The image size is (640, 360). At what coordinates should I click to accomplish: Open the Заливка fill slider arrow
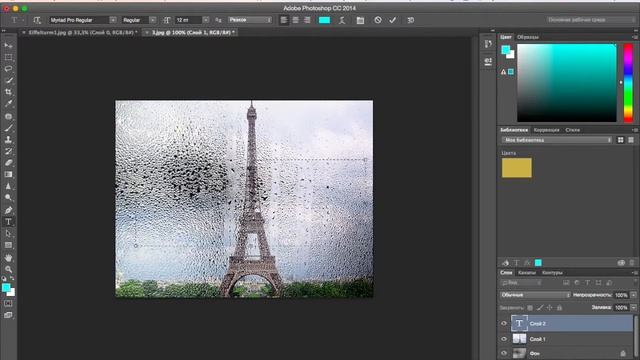pos(633,307)
